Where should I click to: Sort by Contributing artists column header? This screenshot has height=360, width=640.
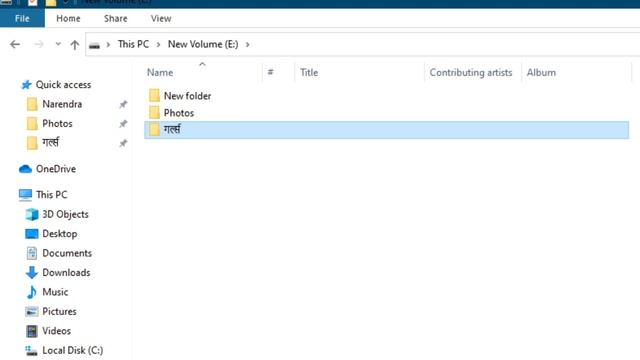coord(471,72)
